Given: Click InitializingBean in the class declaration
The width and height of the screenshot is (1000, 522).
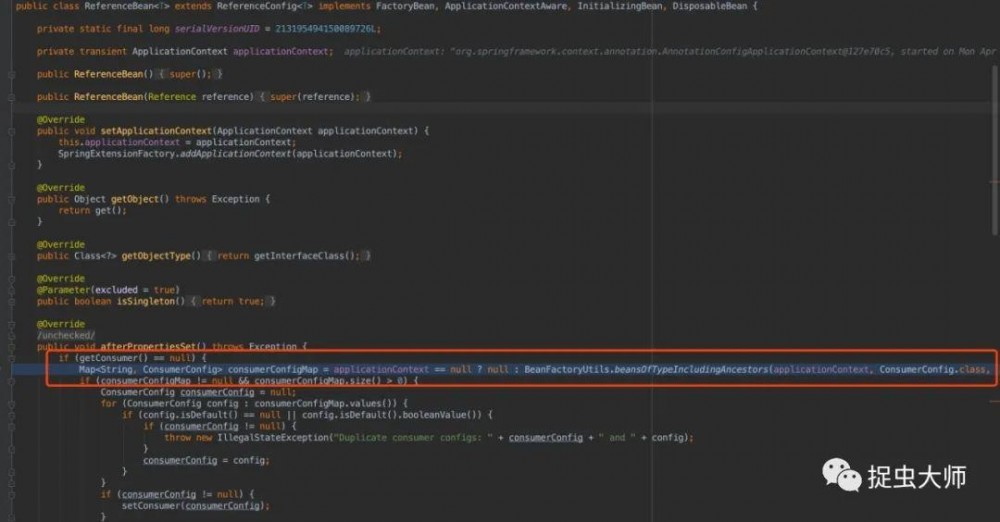Looking at the screenshot, I should tap(620, 6).
